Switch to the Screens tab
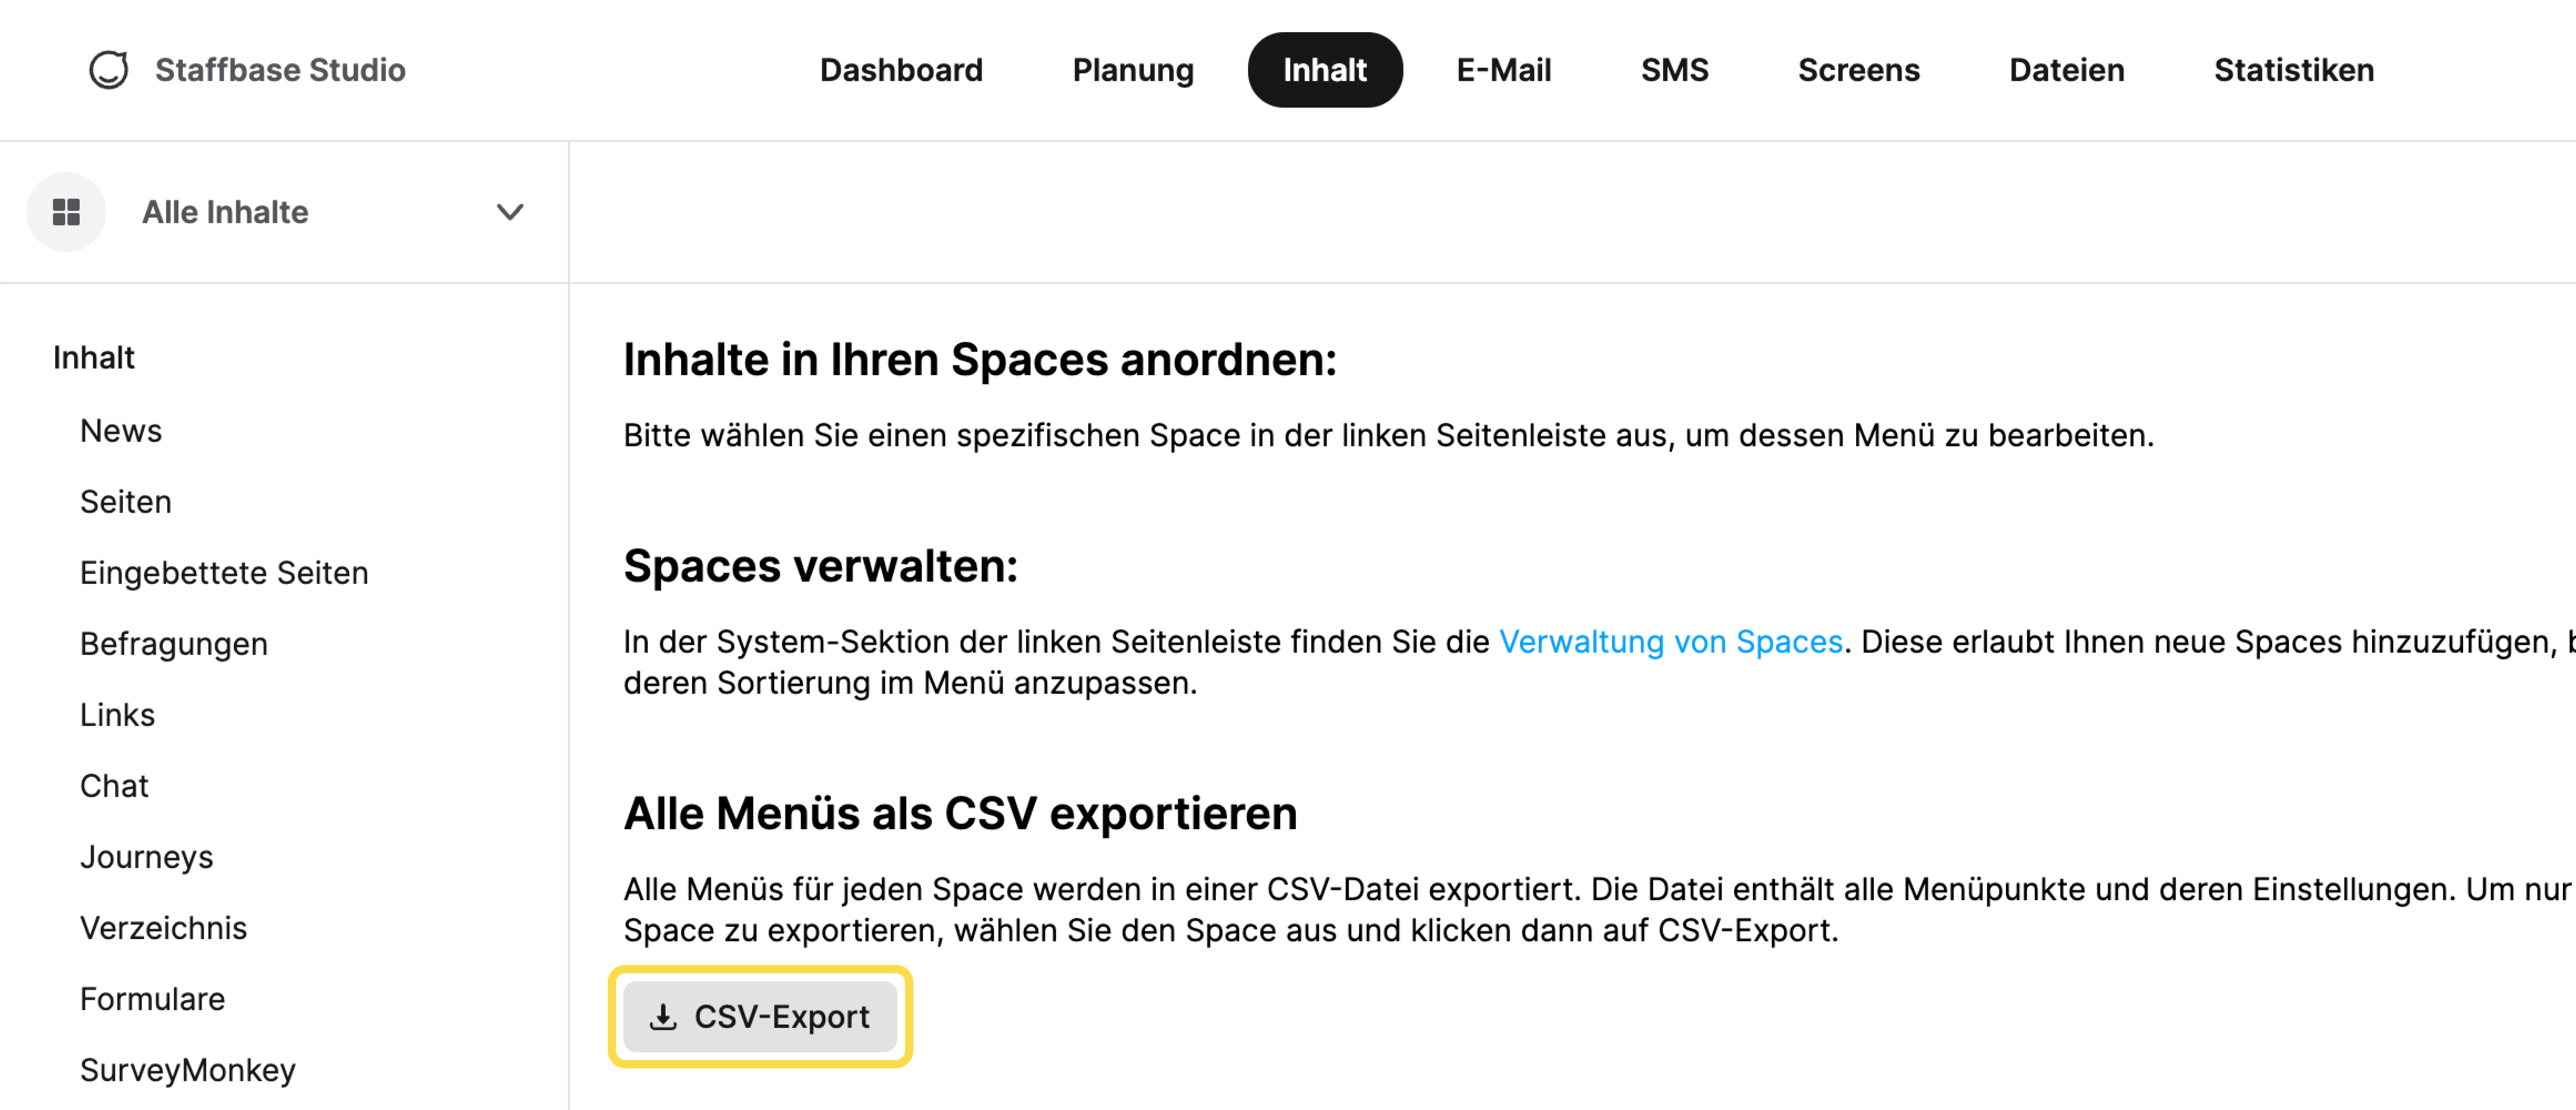The image size is (2576, 1110). 1858,70
